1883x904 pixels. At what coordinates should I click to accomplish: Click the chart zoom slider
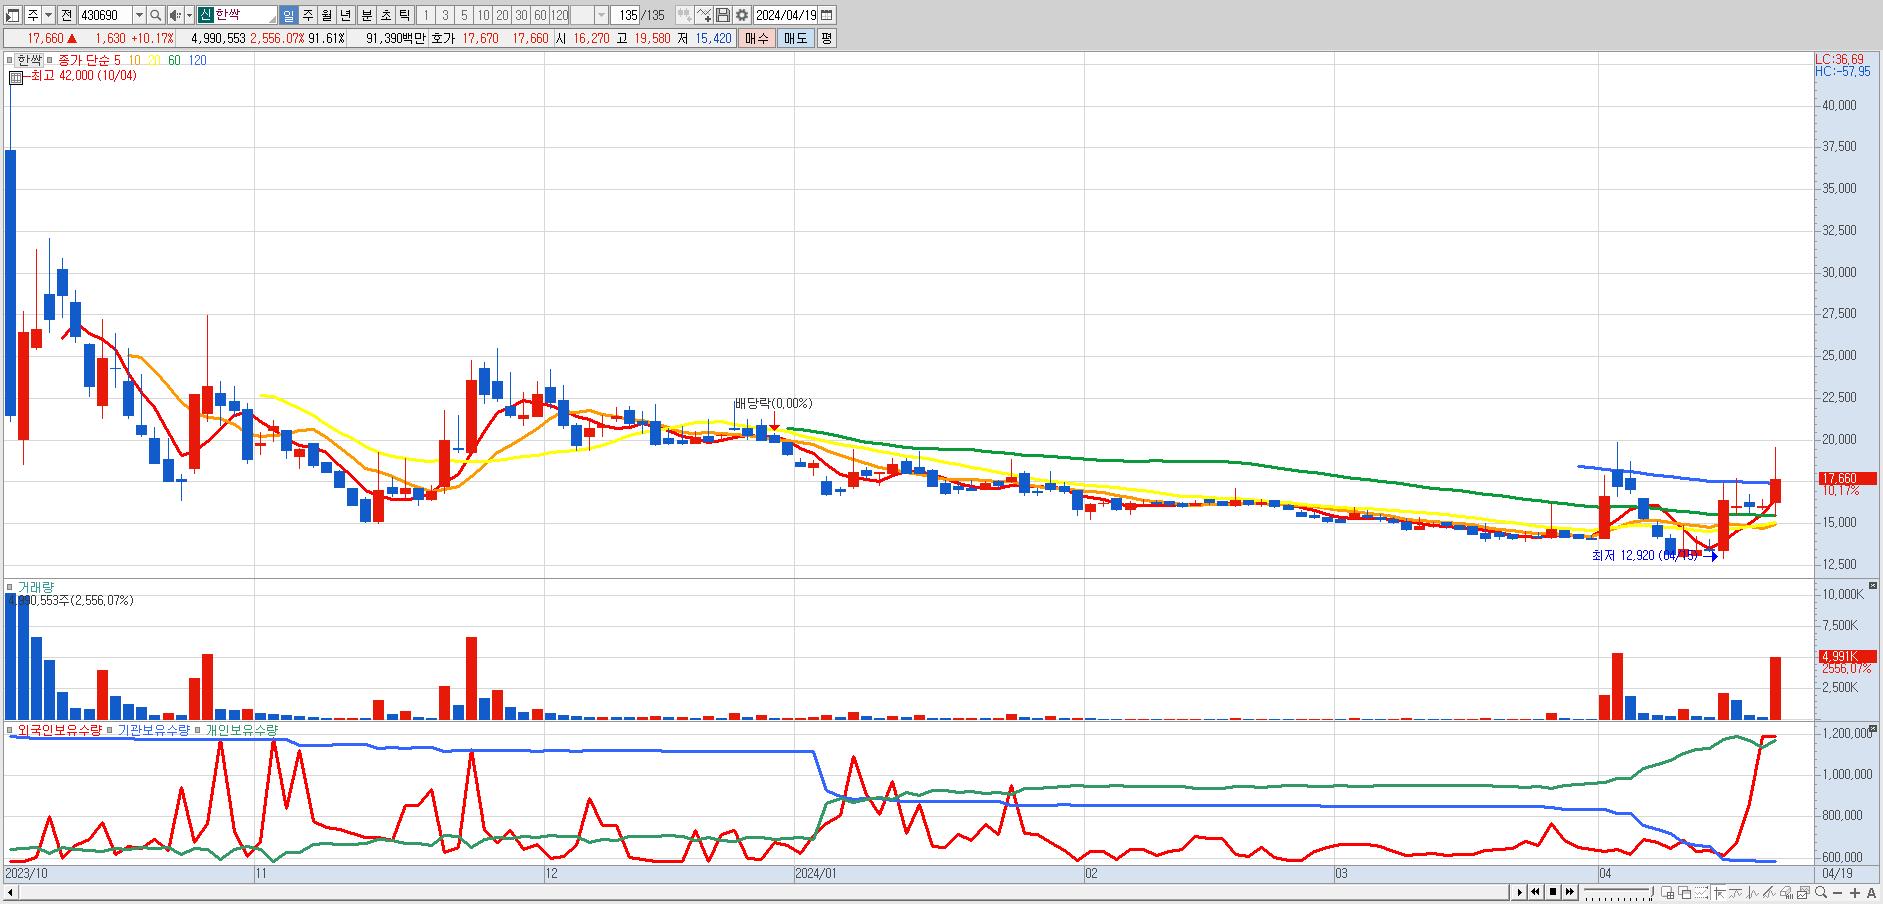pyautogui.click(x=1618, y=892)
